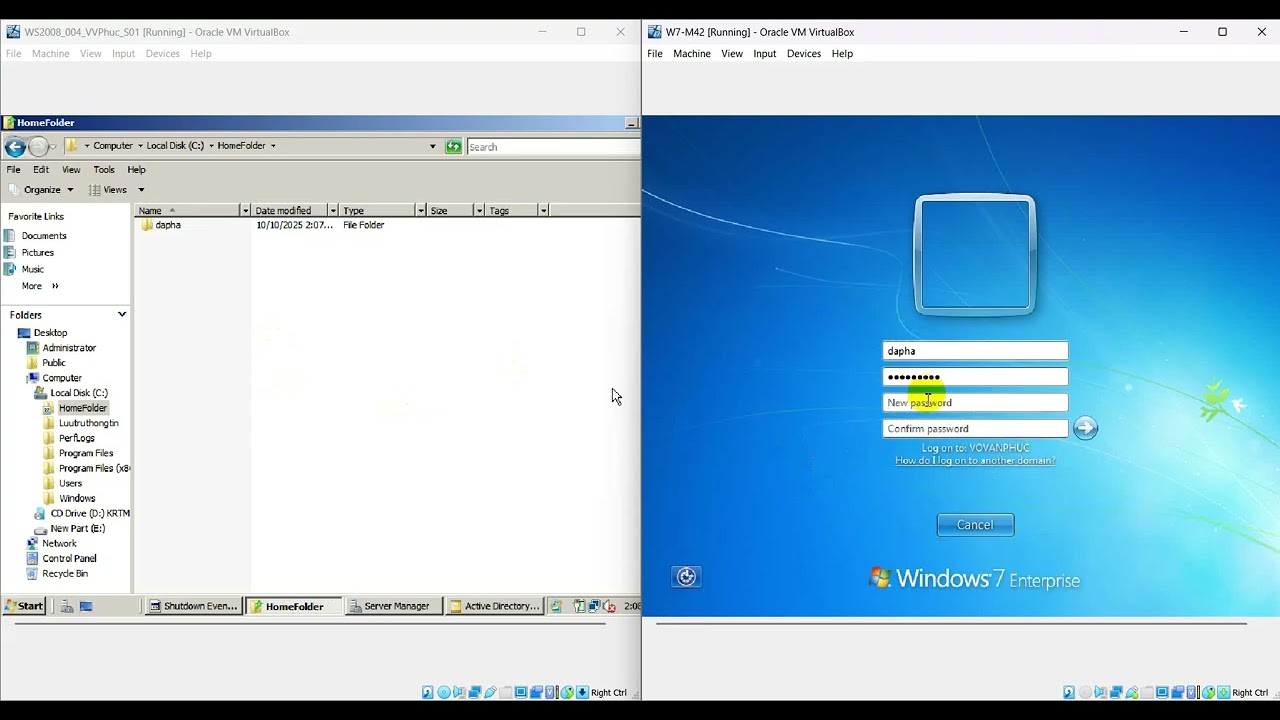Screen dimensions: 1280x720
Task: Click the hard disk status icon in W7-M42 window
Action: click(x=1069, y=692)
